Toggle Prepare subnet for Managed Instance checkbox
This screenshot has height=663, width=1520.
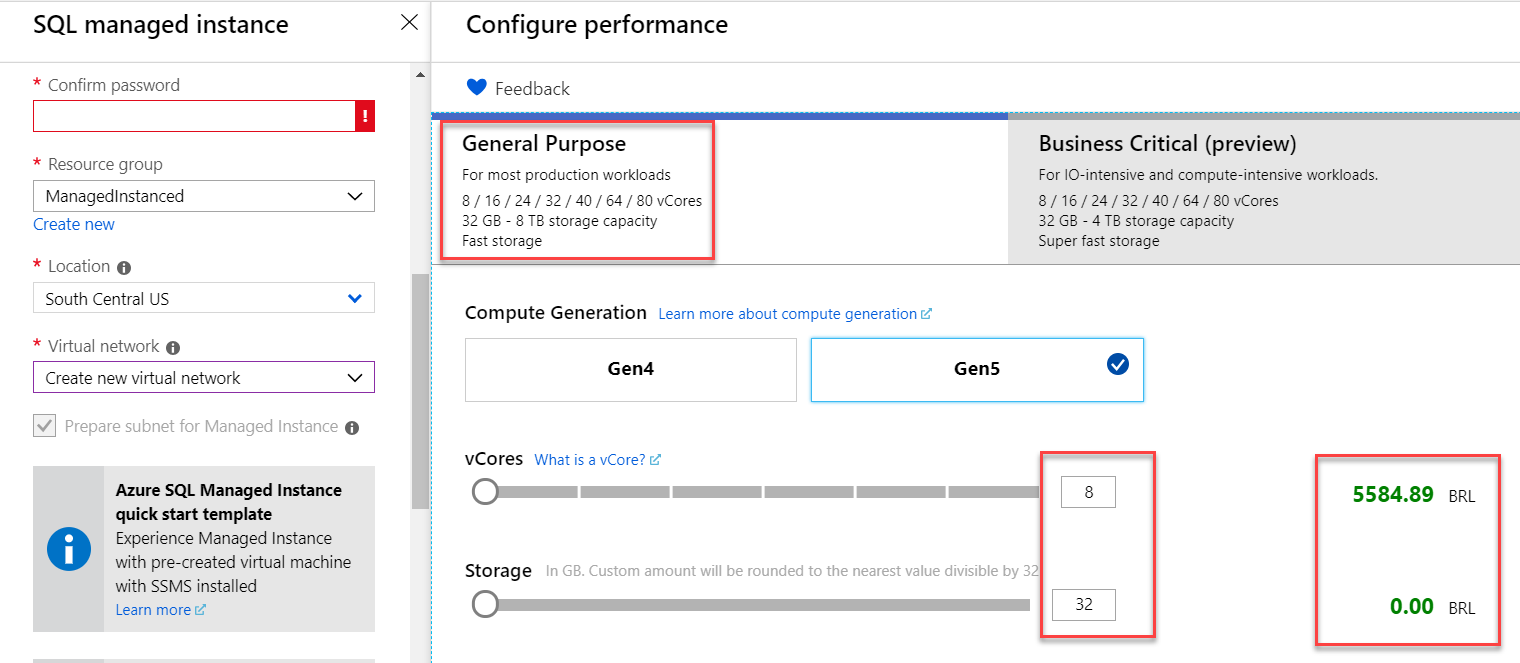[45, 427]
